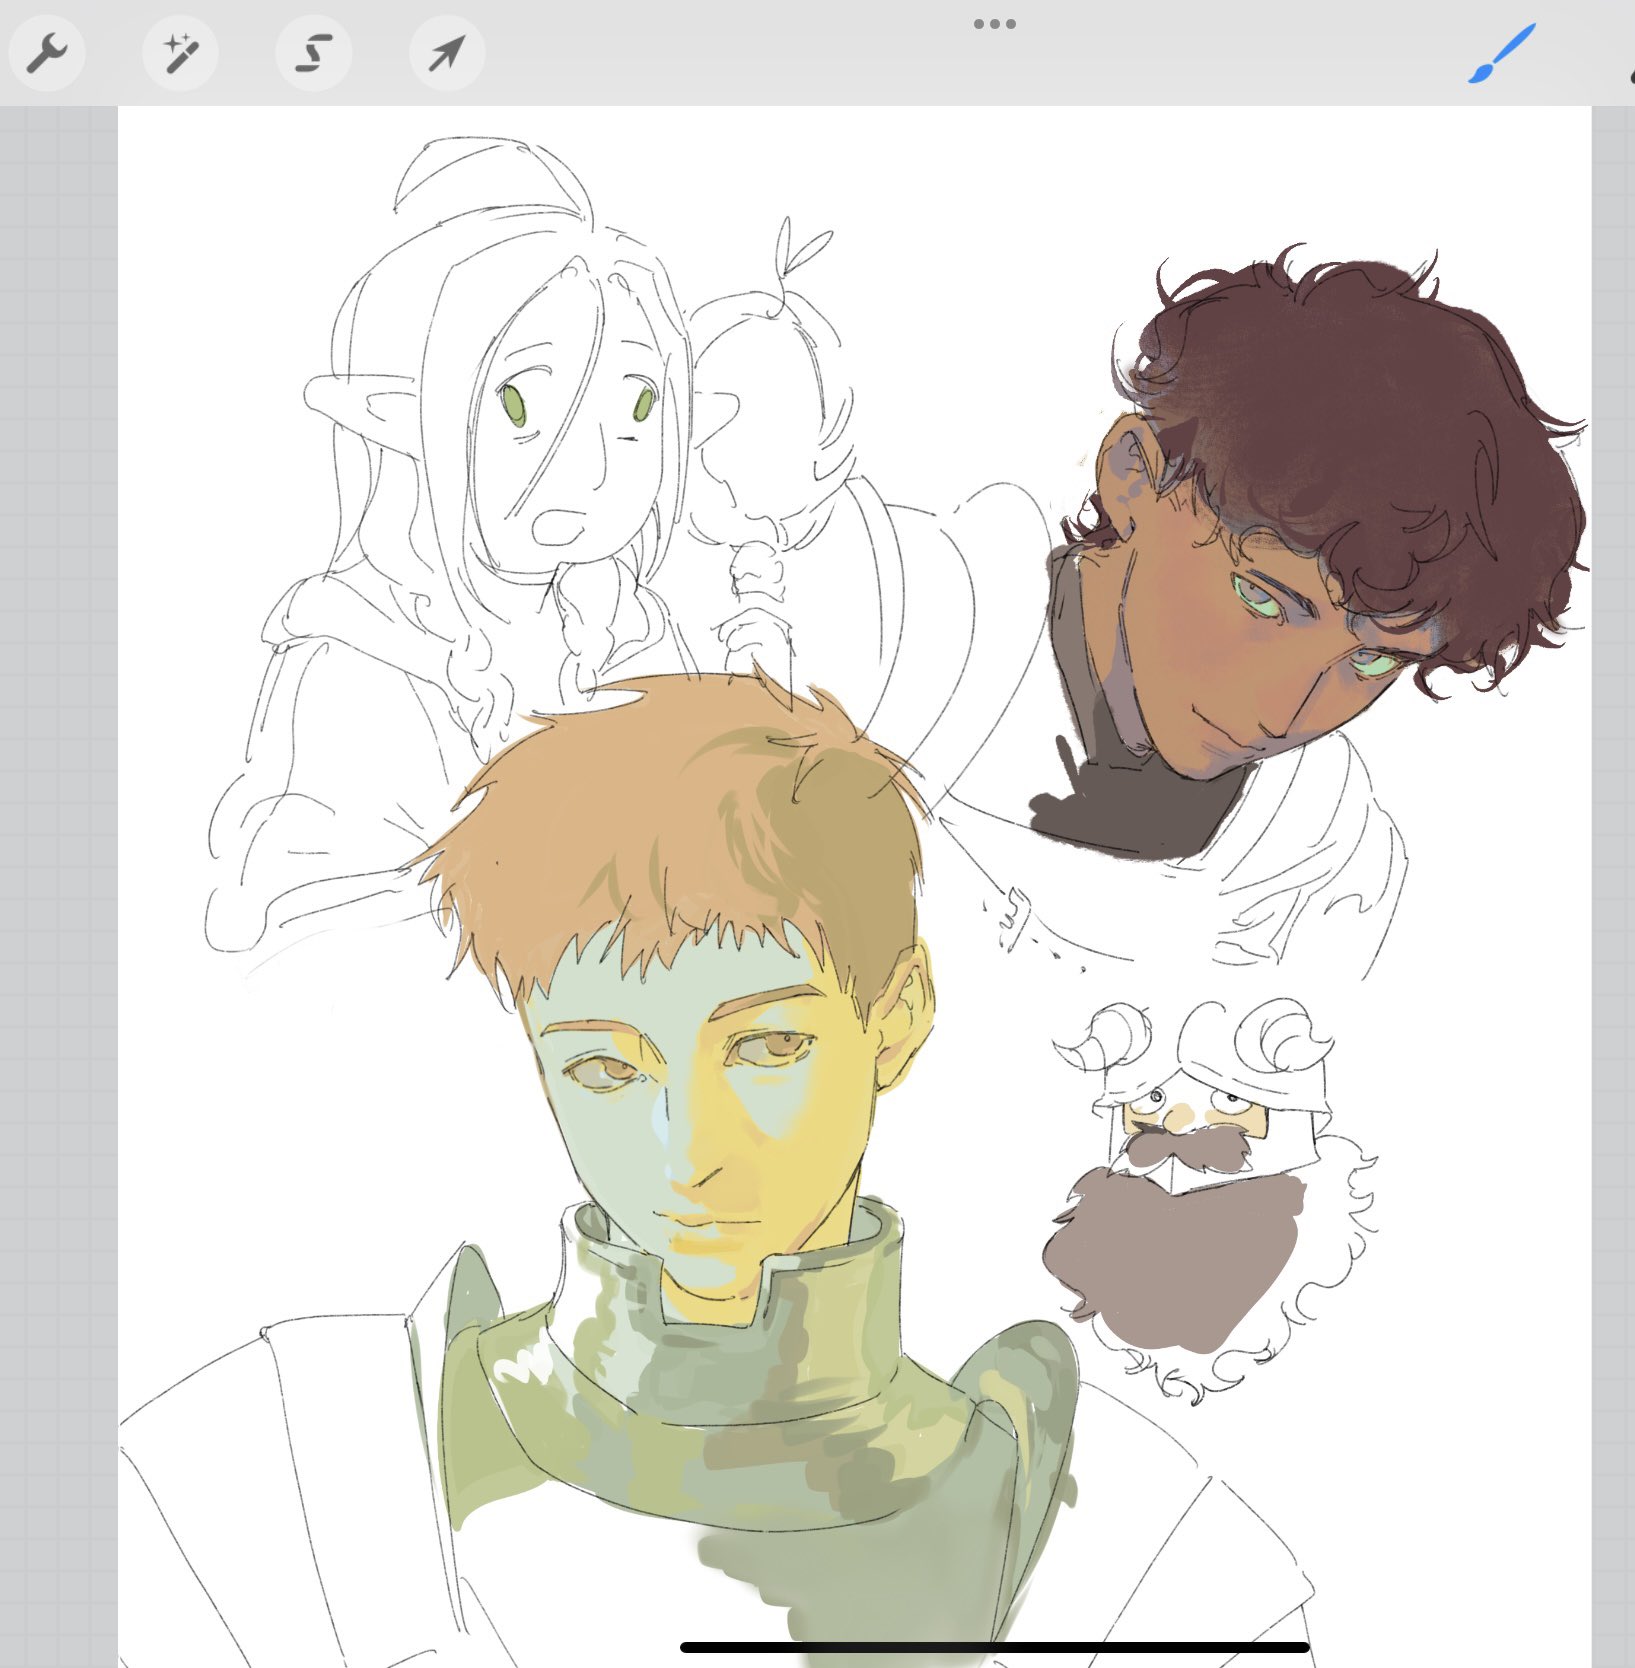Tap the three-dot multitasking menu
Screen dimensions: 1635x1668
[x=994, y=24]
